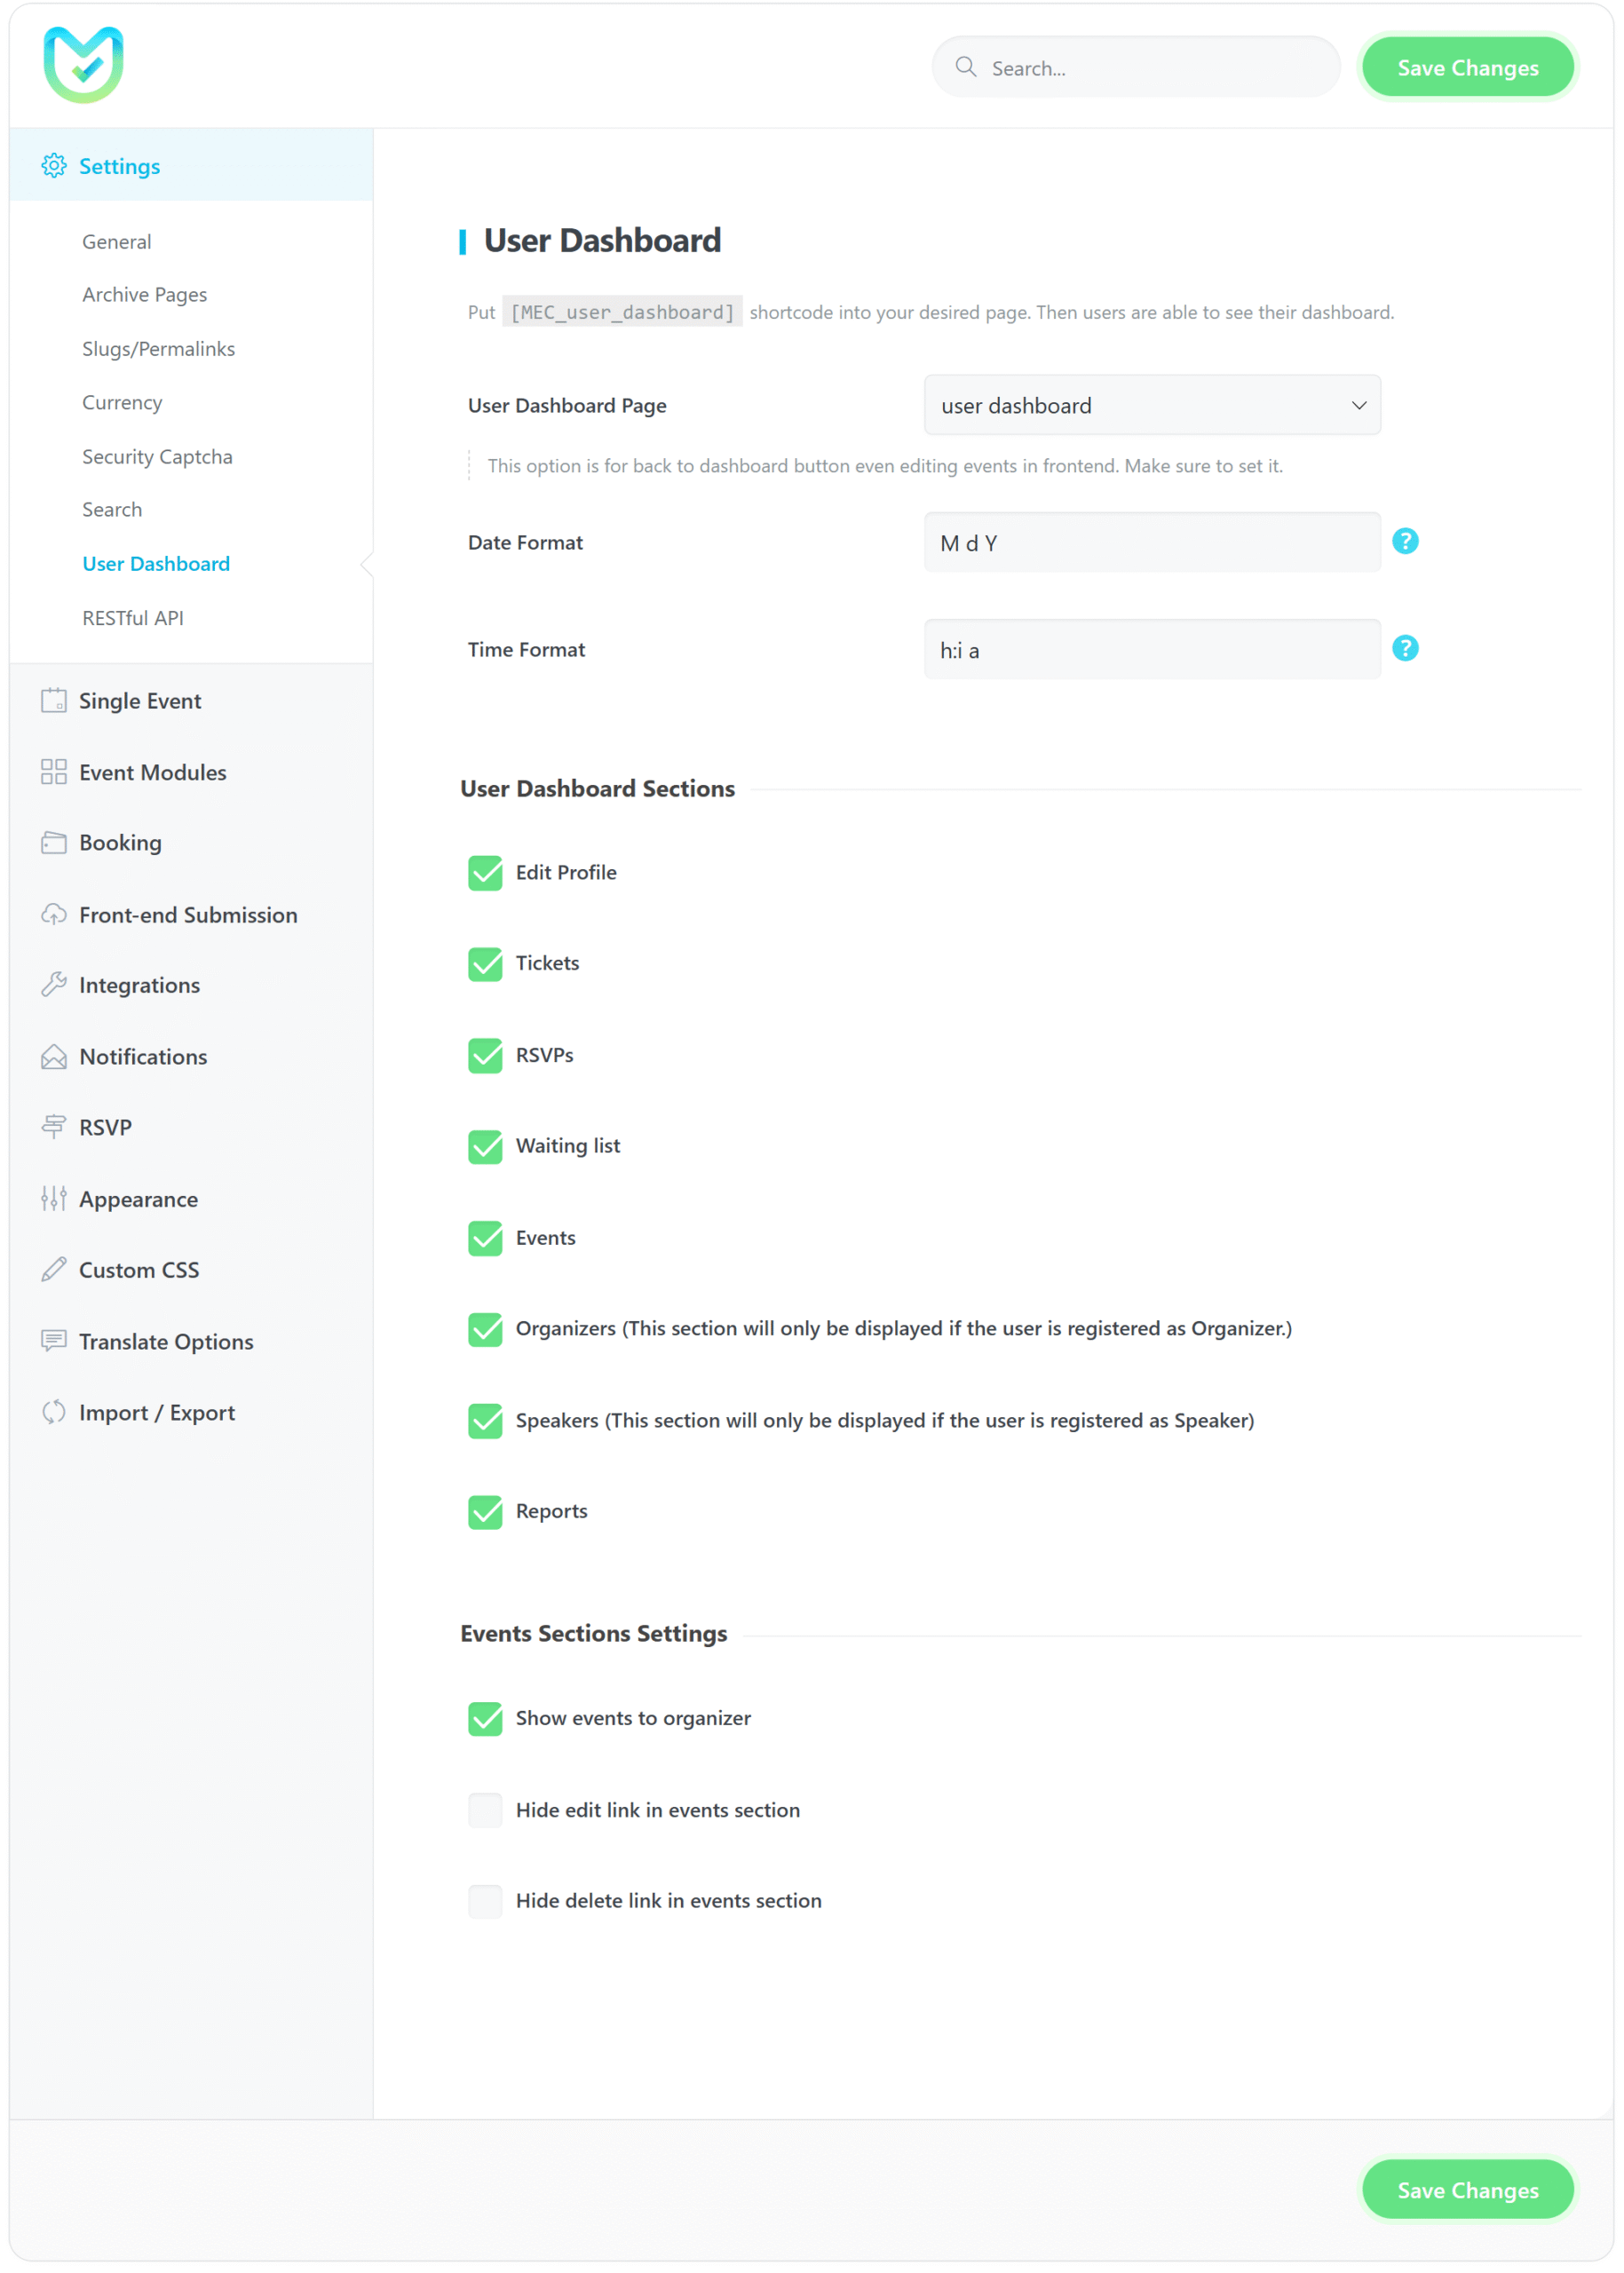This screenshot has height=2273, width=1624.
Task: Open the Date Format help tooltip
Action: [1405, 541]
